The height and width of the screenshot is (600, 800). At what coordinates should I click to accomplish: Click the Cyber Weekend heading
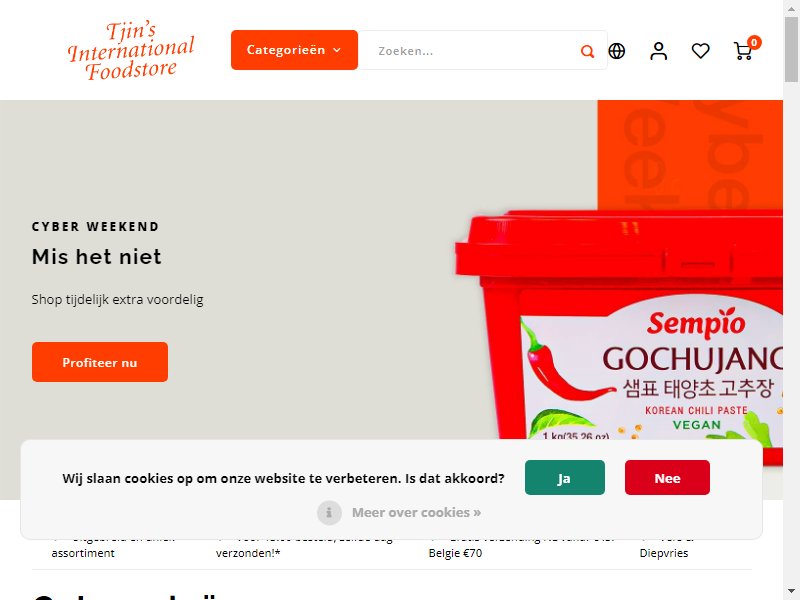click(95, 227)
